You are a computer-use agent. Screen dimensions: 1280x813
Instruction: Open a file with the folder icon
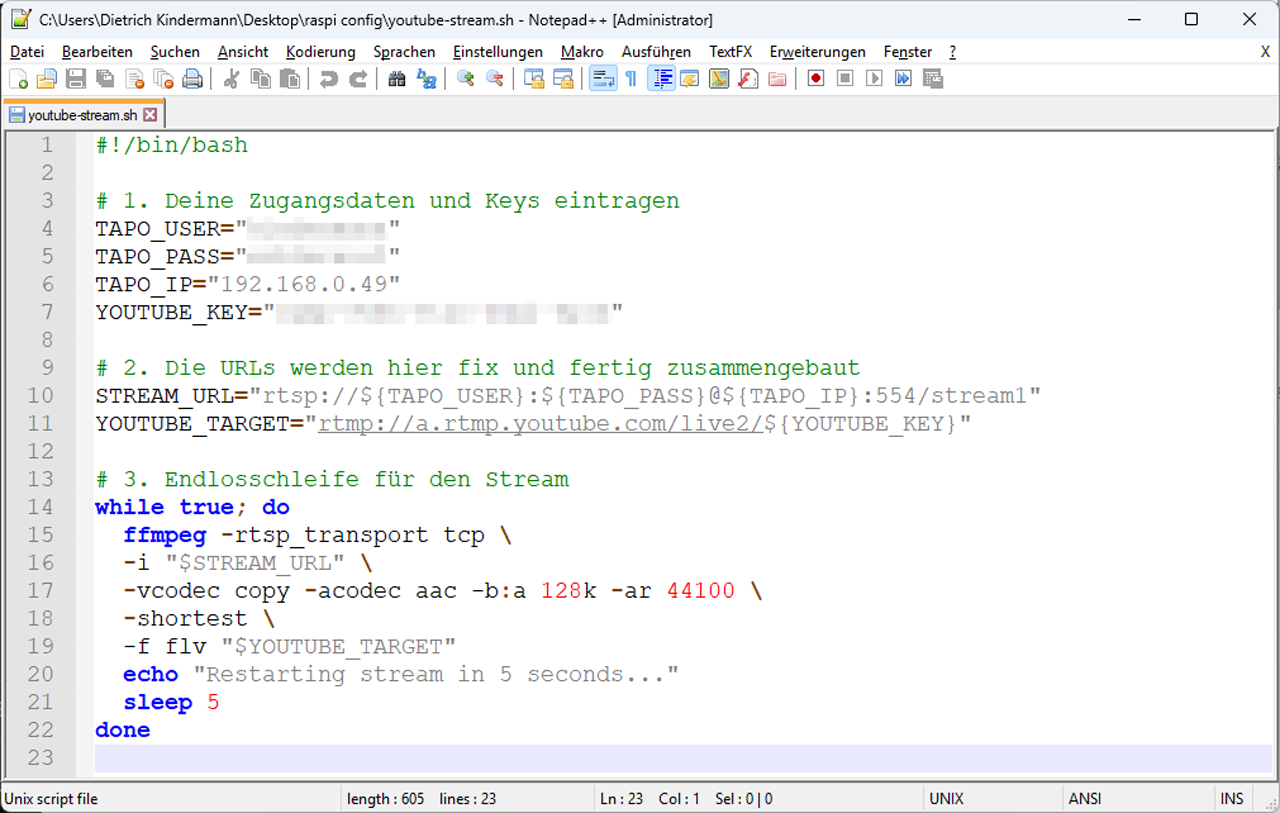click(47, 79)
